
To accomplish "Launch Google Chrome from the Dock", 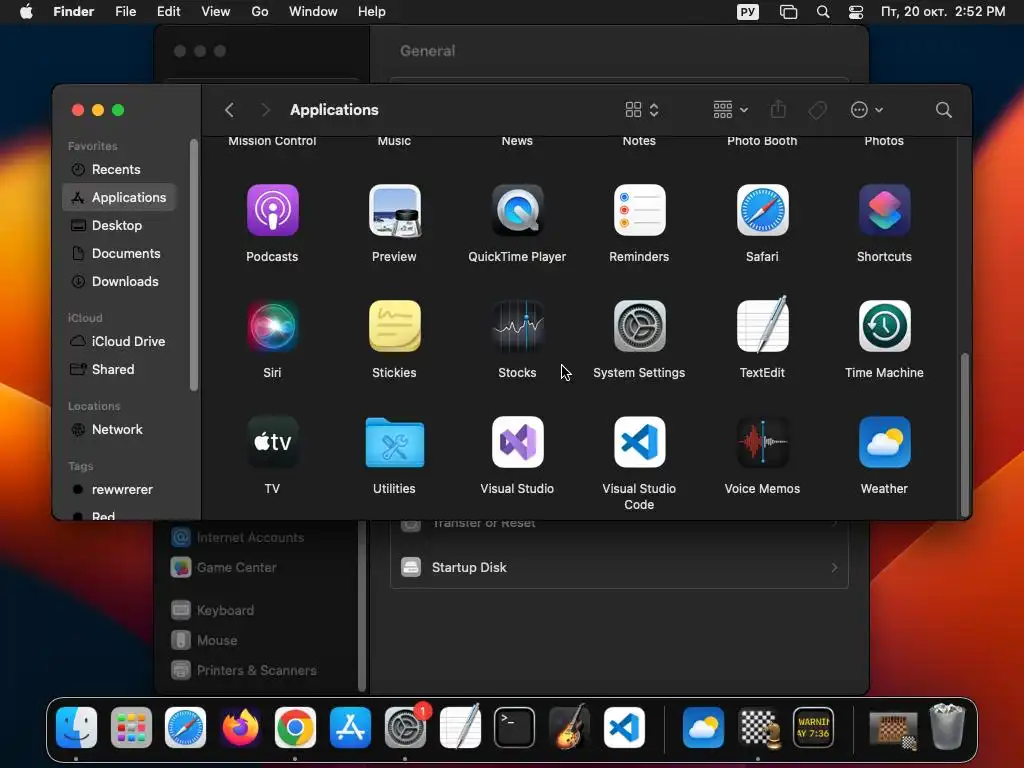I will click(295, 728).
